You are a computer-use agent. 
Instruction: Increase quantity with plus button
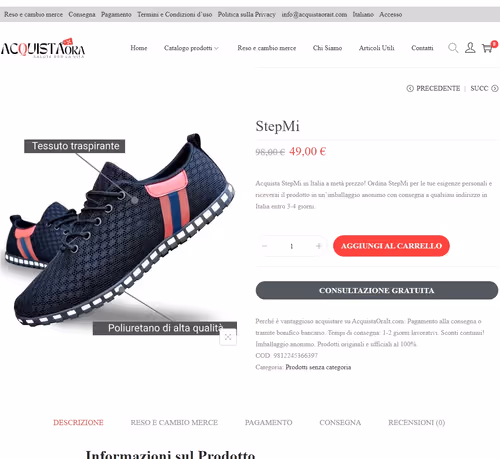click(318, 246)
